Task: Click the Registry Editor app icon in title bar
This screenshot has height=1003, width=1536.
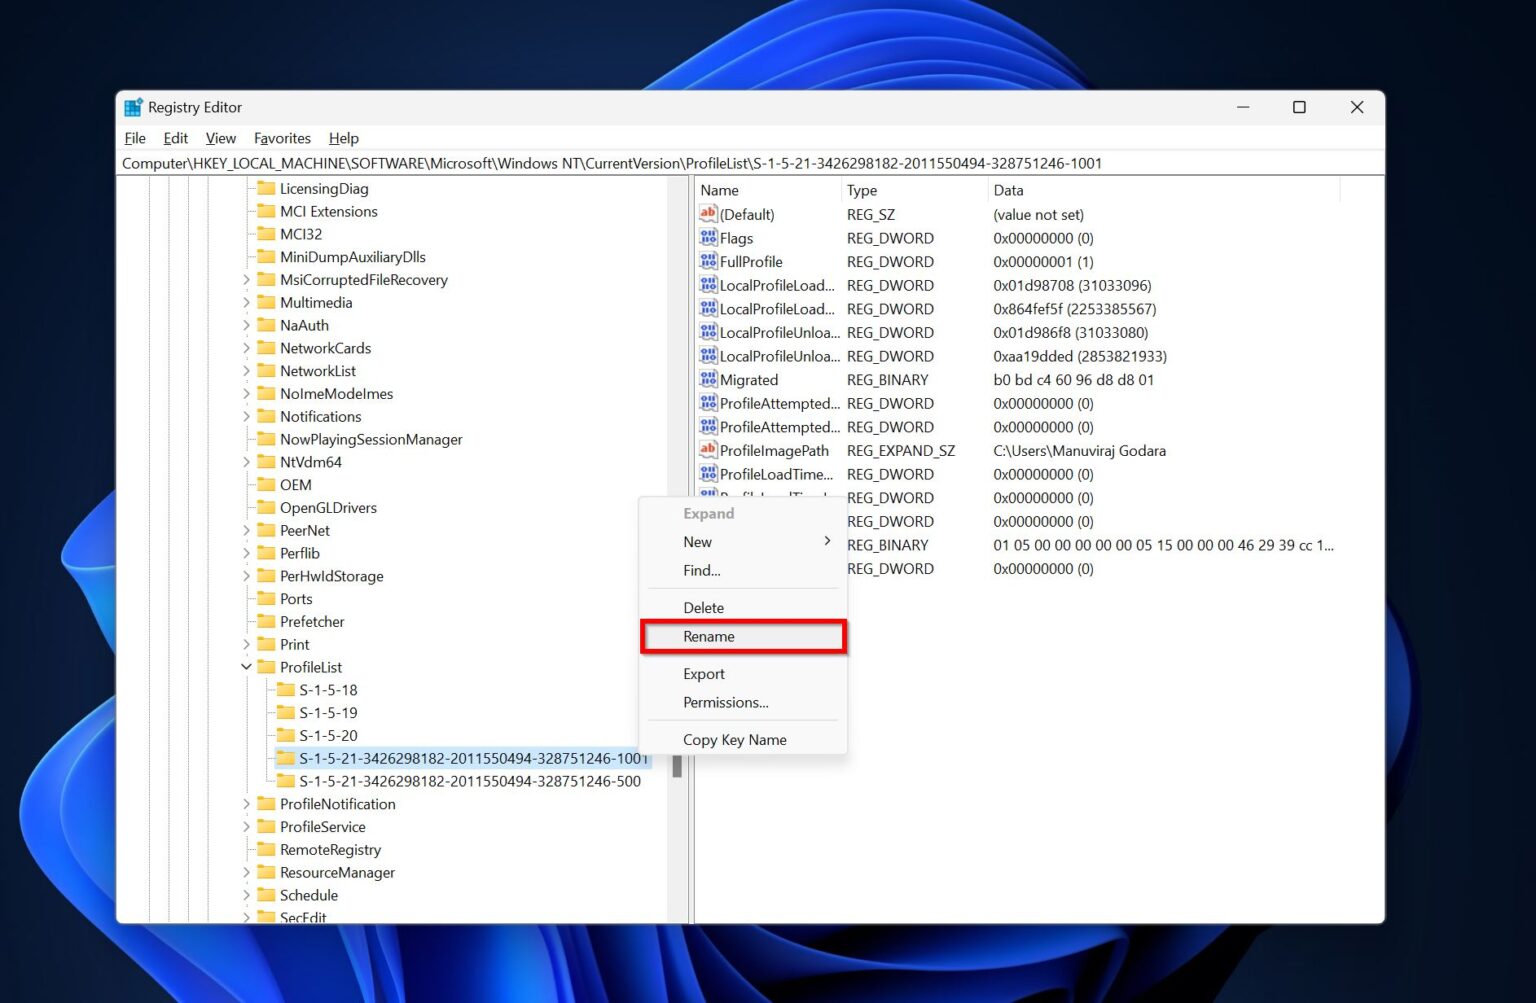Action: [133, 108]
